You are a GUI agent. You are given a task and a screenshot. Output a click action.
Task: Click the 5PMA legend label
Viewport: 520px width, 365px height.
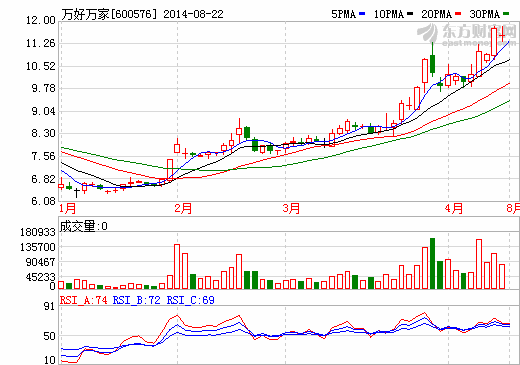343,14
